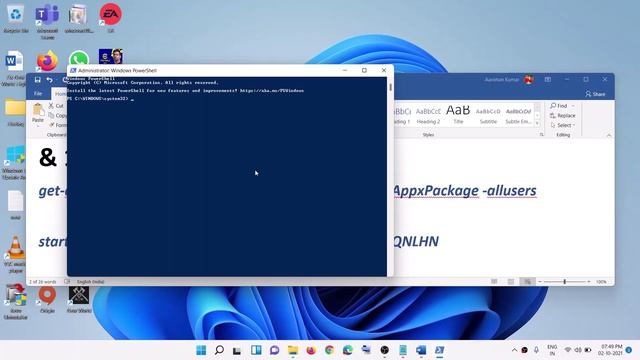Viewport: 640px width, 360px height.
Task: Open the Find dropdown arrow in Word
Action: [x=573, y=106]
